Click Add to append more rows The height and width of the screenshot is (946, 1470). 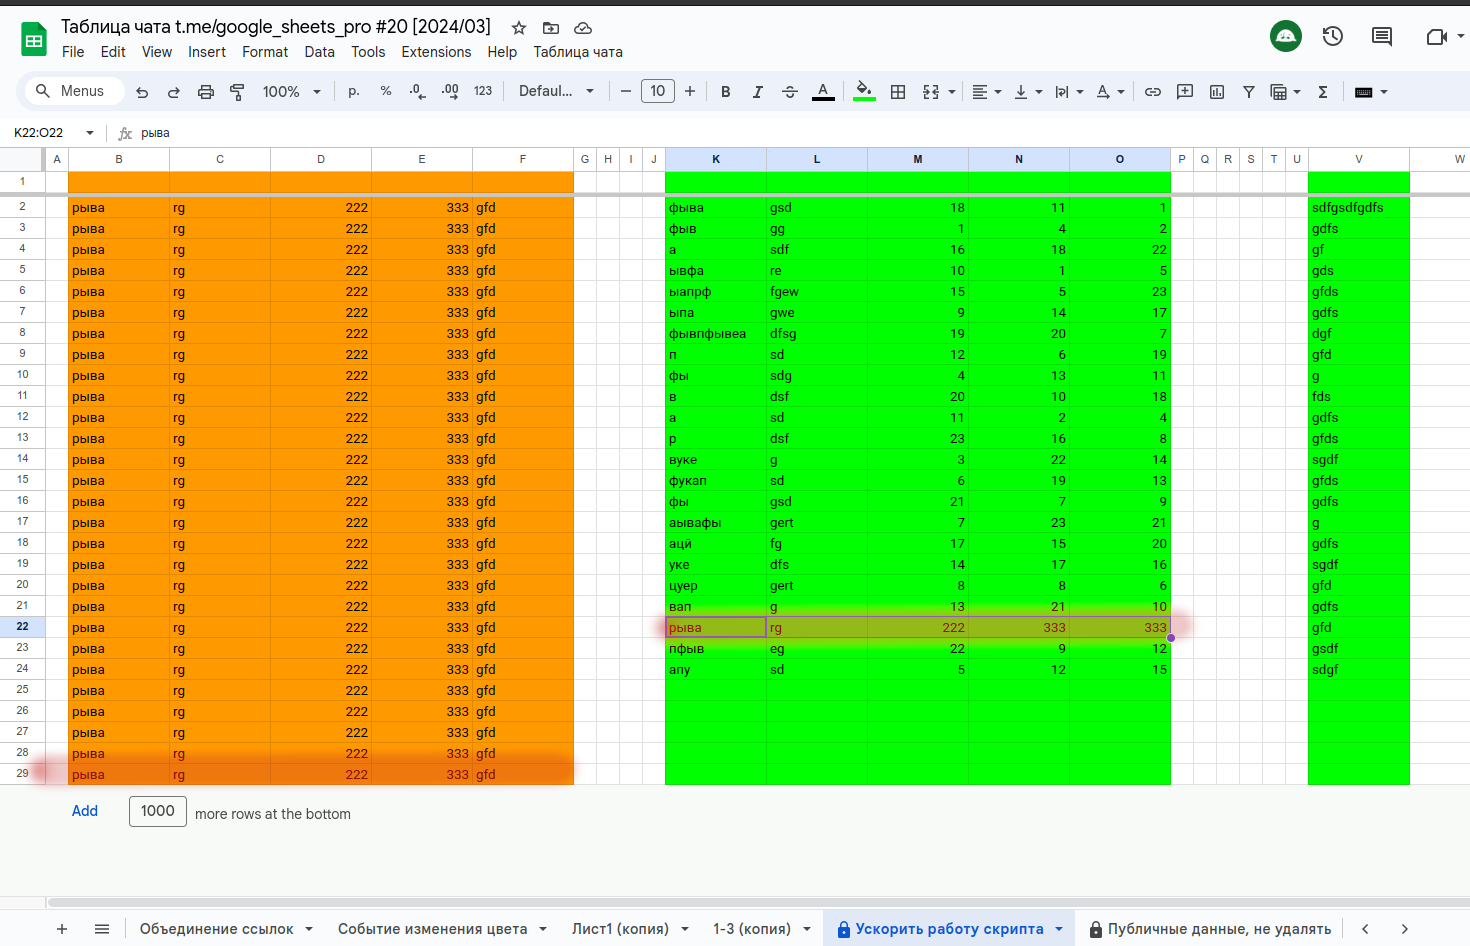click(x=85, y=811)
